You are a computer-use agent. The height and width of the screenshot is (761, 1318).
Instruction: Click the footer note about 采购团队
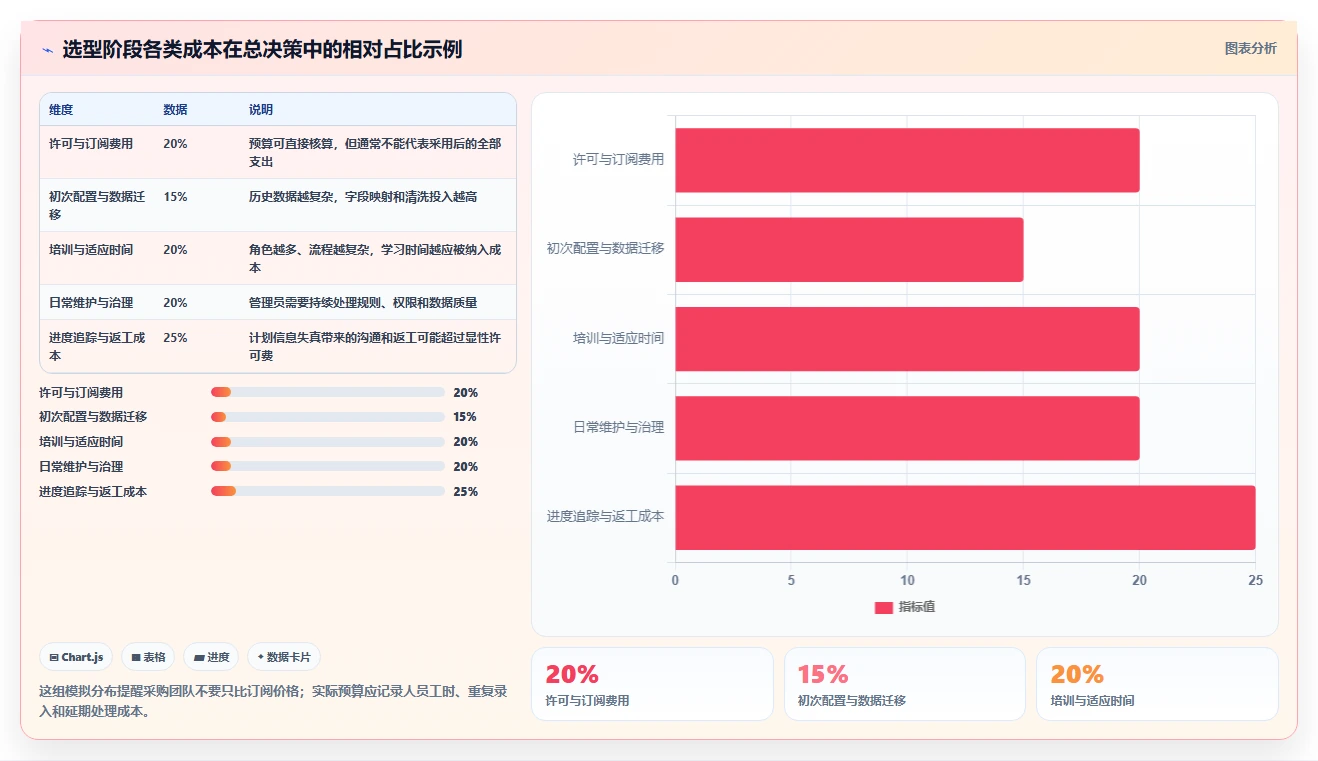273,701
